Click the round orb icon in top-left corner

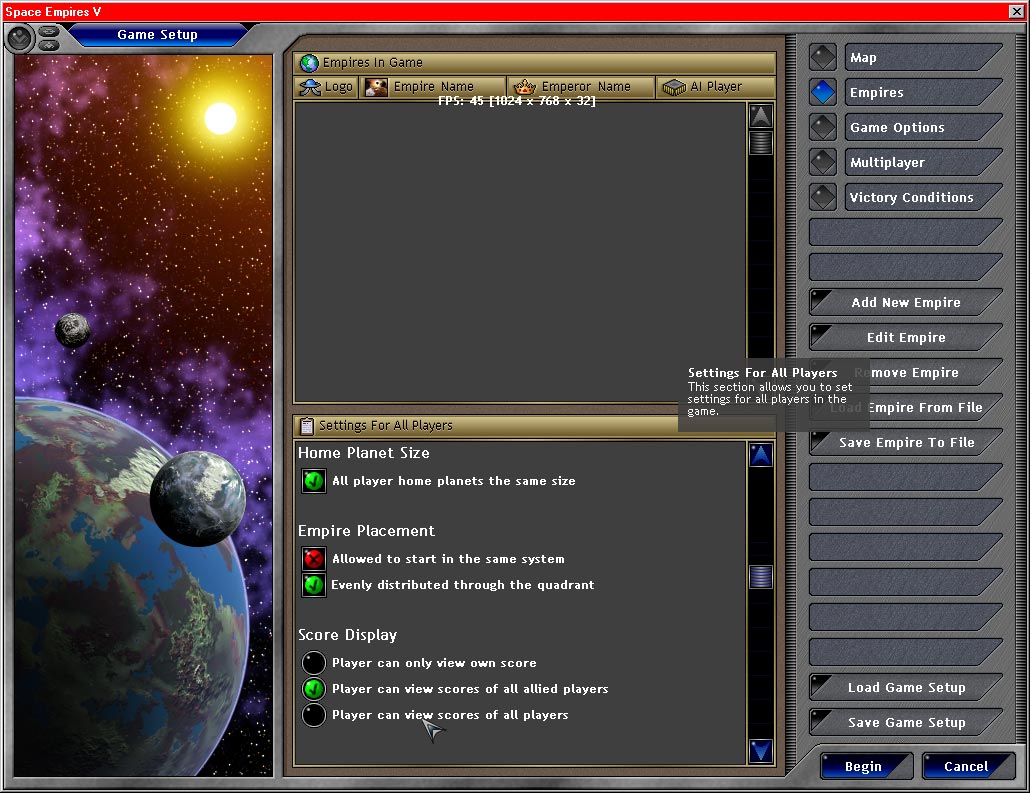pyautogui.click(x=20, y=38)
